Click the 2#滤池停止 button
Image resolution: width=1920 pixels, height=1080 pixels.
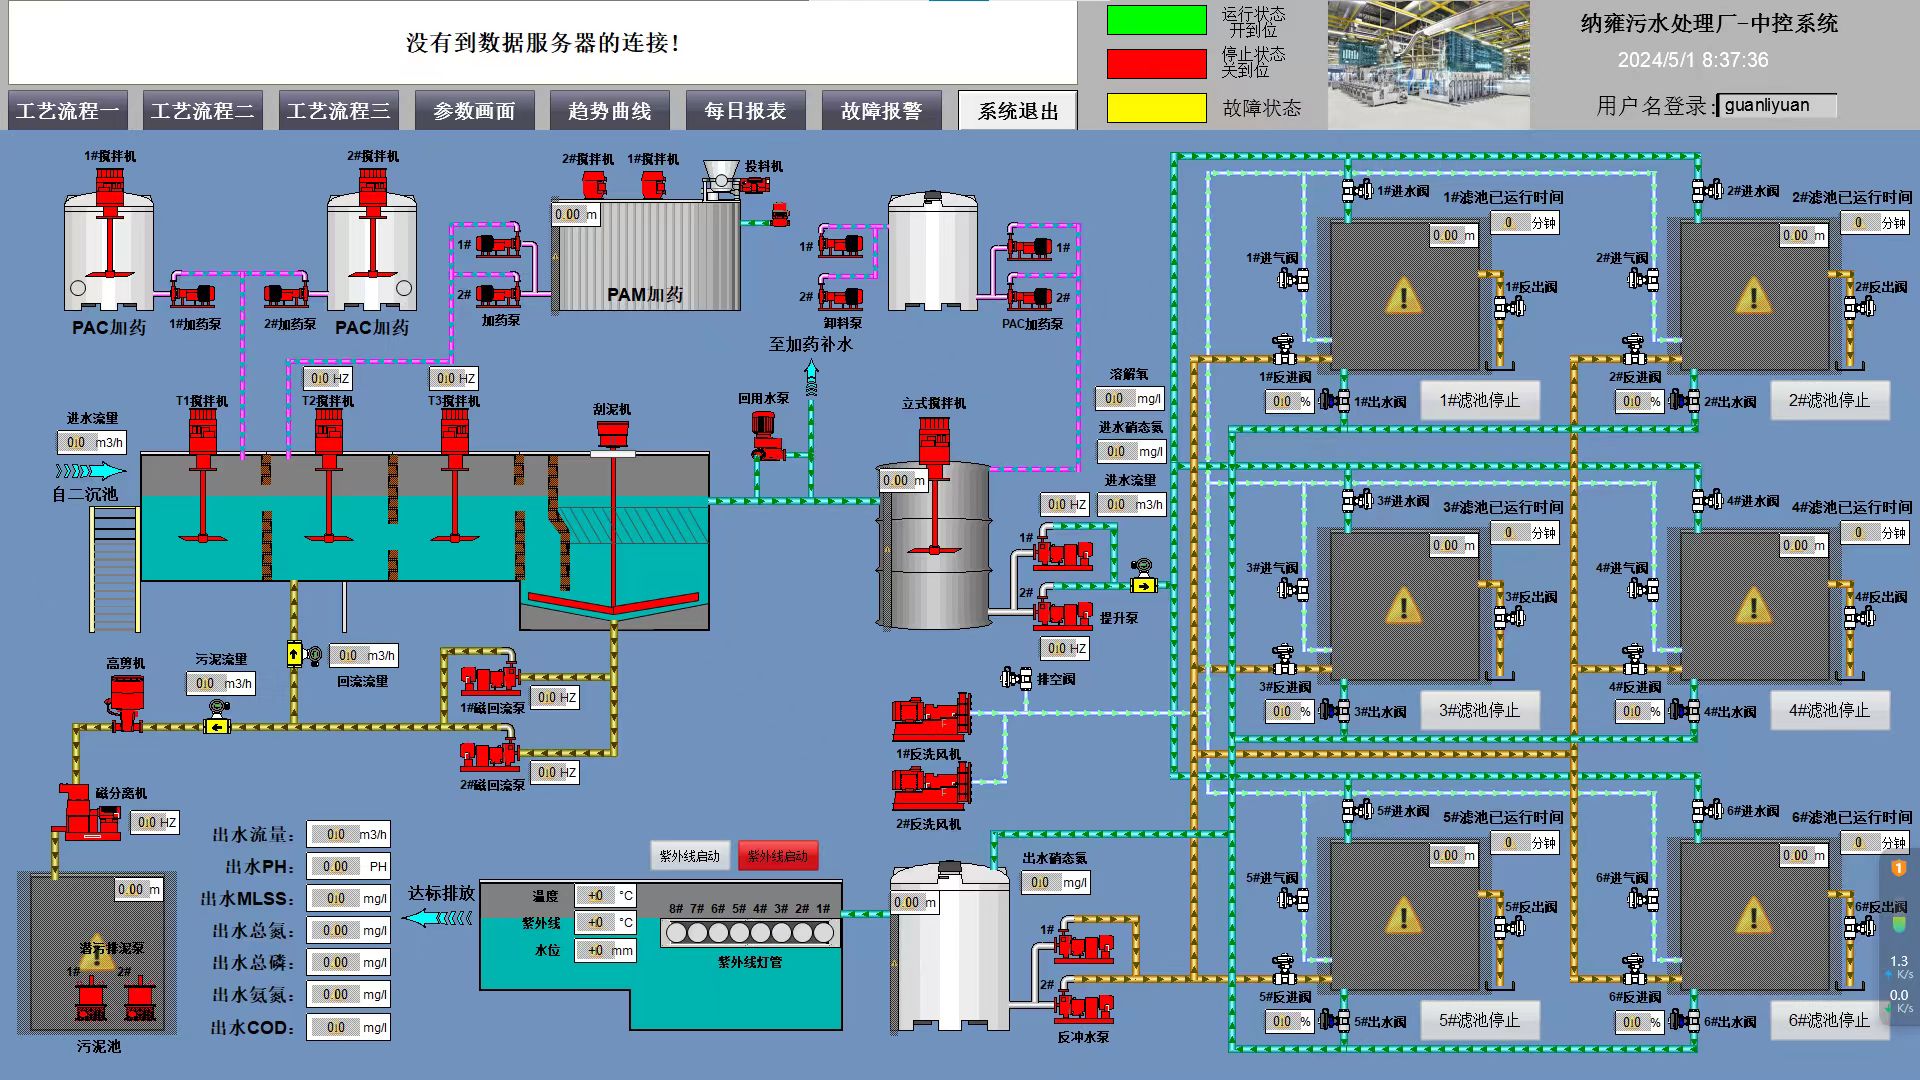tap(1829, 400)
